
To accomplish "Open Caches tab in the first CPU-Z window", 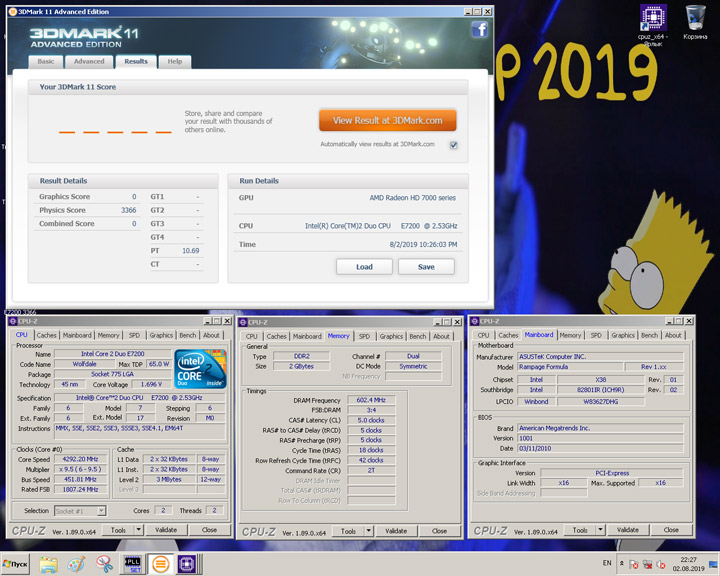I will 46,335.
